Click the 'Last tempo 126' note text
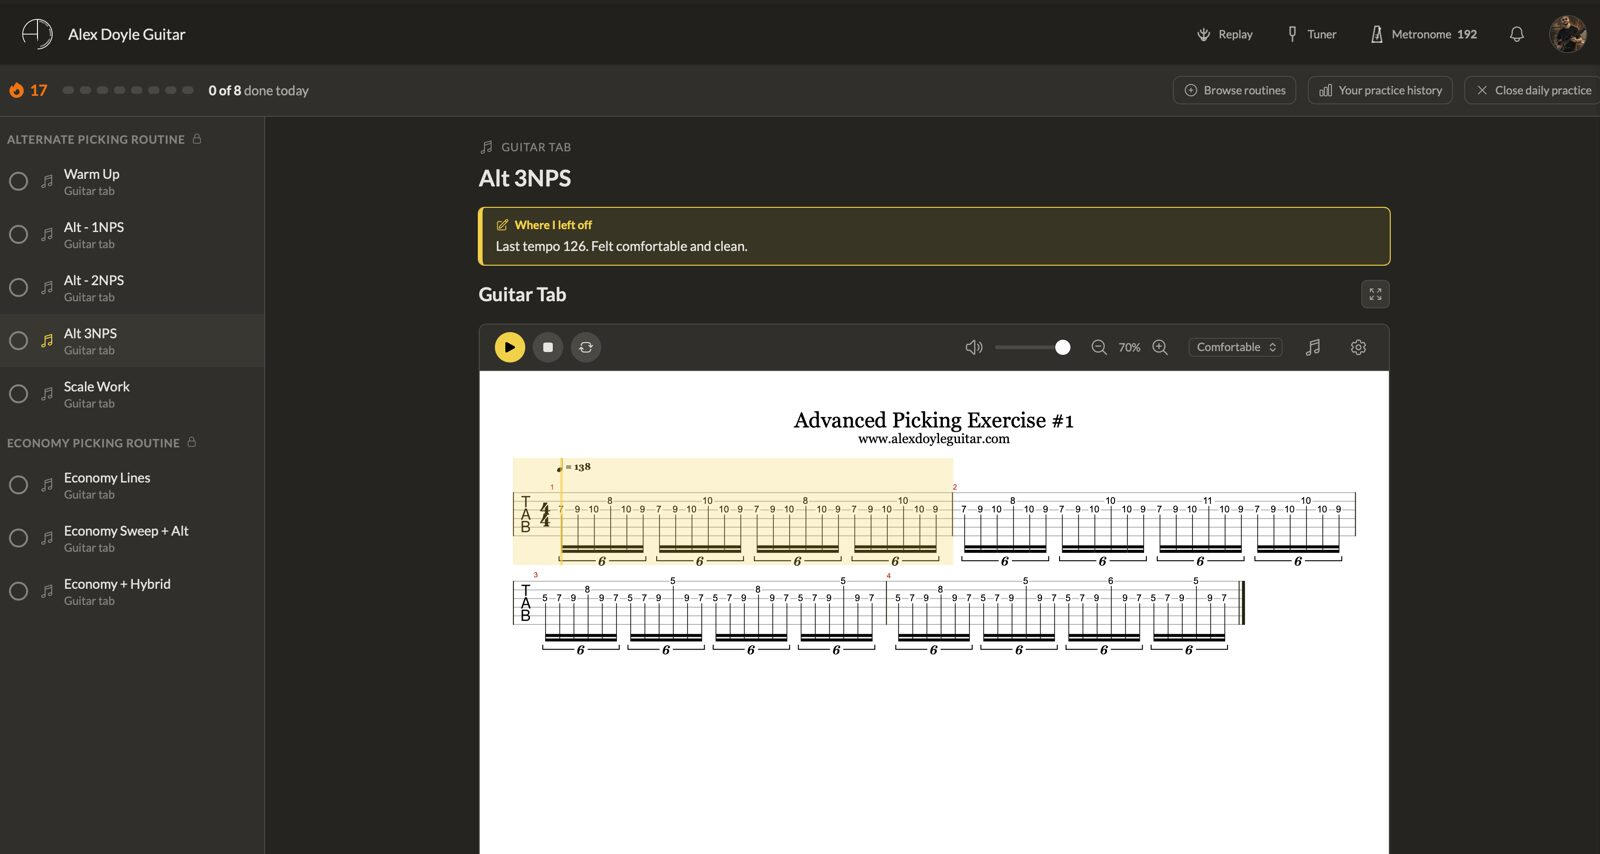The height and width of the screenshot is (854, 1600). 621,246
